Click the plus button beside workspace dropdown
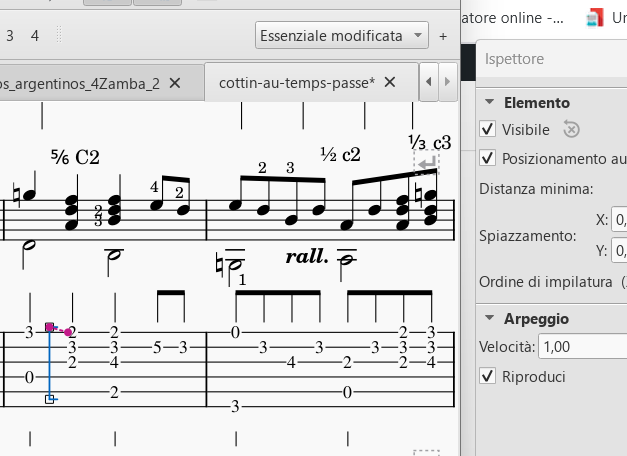The height and width of the screenshot is (456, 627). [x=443, y=36]
